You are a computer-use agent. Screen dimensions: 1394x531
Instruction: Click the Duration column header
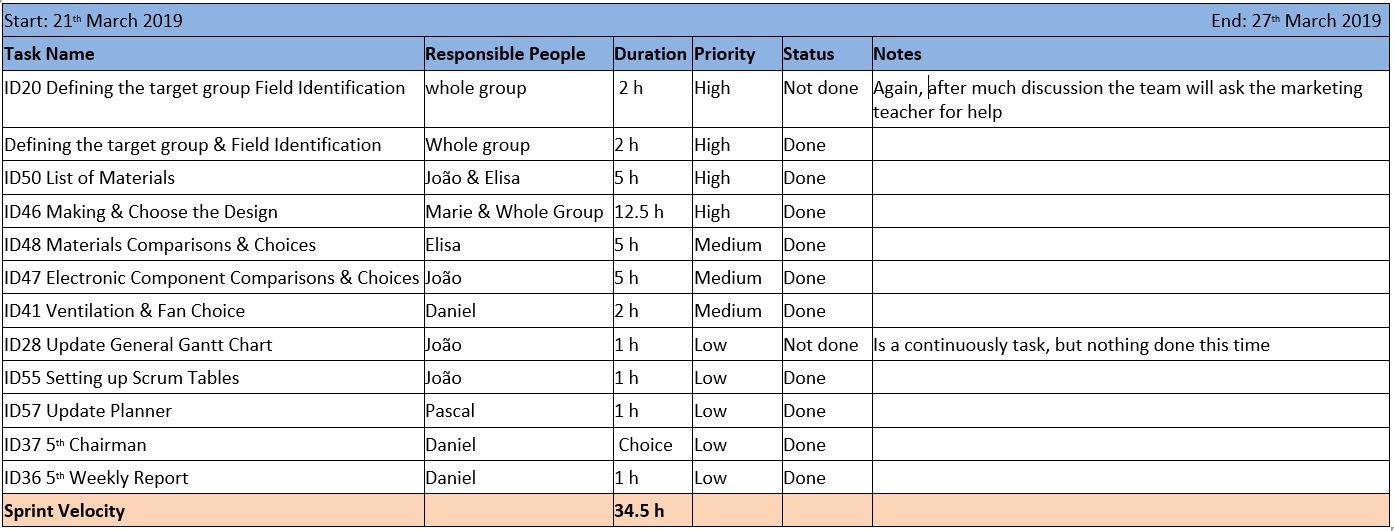(x=650, y=54)
